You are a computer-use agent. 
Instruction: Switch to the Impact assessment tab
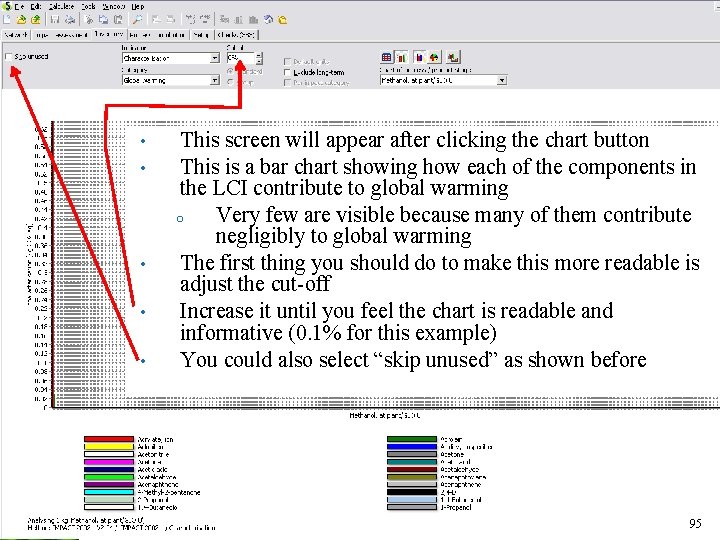click(61, 34)
